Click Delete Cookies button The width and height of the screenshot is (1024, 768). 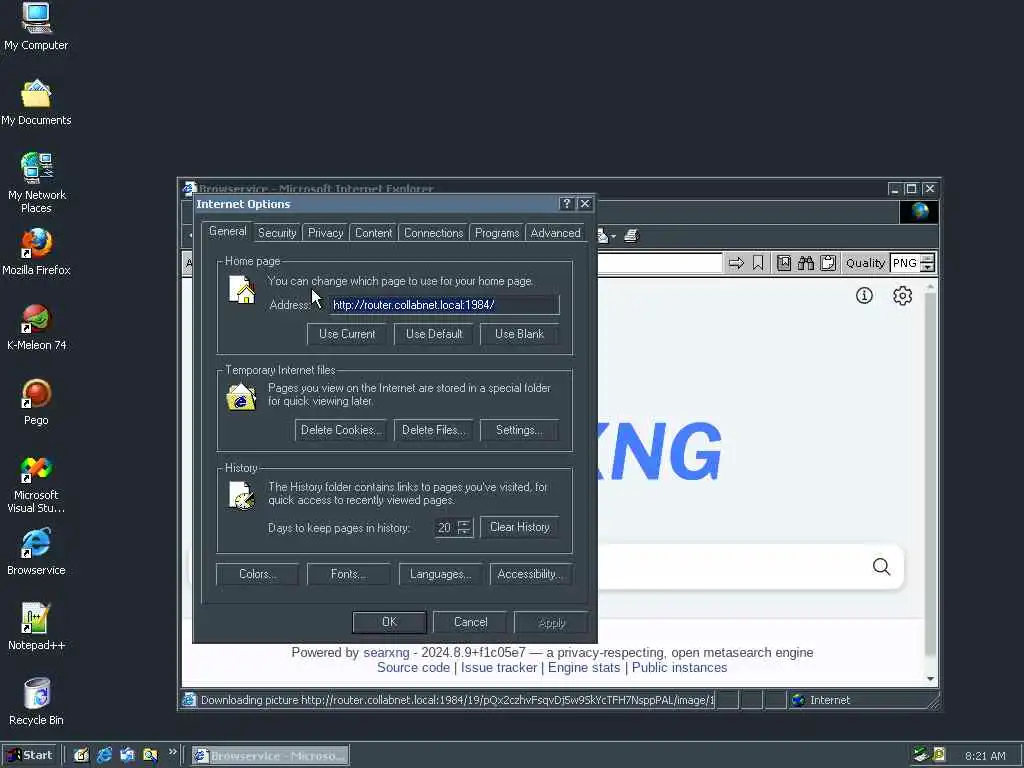click(341, 430)
